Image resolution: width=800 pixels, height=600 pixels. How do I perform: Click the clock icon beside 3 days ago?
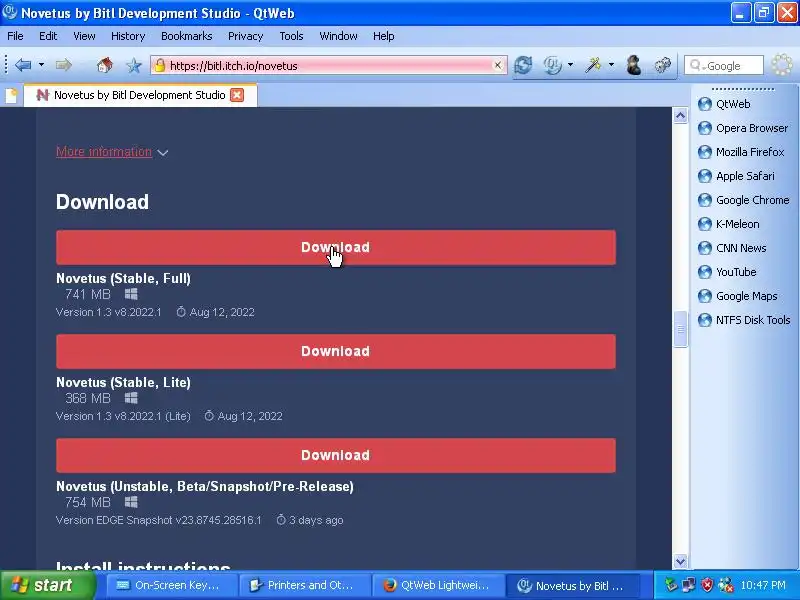(281, 520)
